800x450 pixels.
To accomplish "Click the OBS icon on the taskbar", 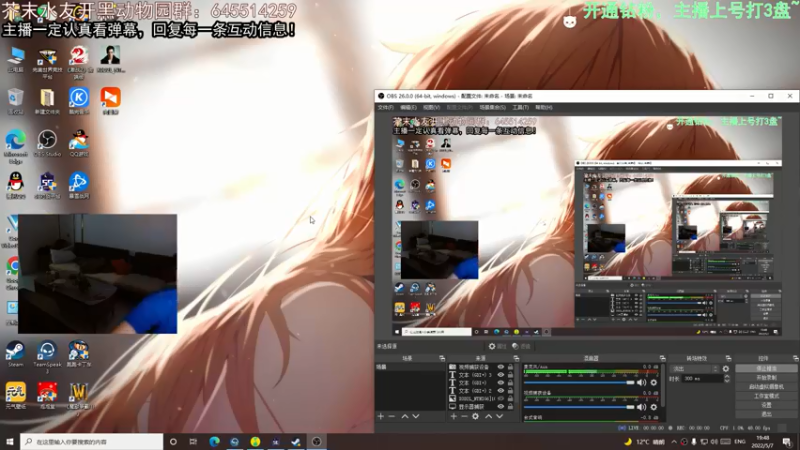I will 316,442.
